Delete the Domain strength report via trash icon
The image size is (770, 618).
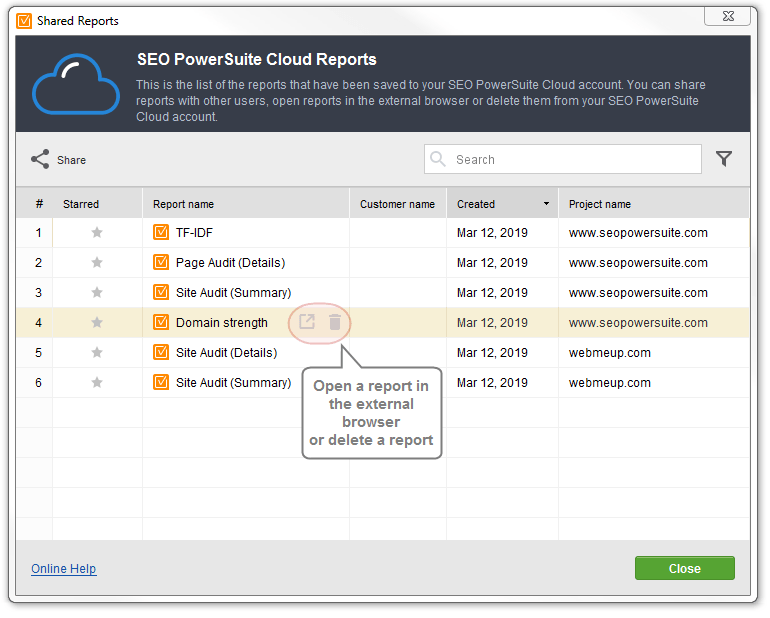[336, 324]
